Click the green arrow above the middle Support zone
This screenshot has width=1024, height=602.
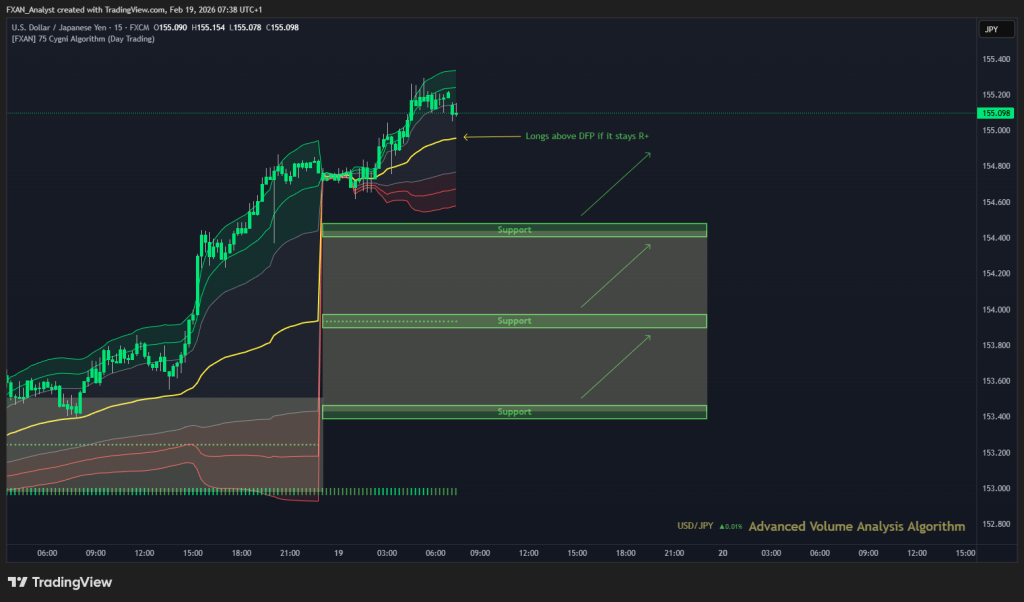coord(615,275)
